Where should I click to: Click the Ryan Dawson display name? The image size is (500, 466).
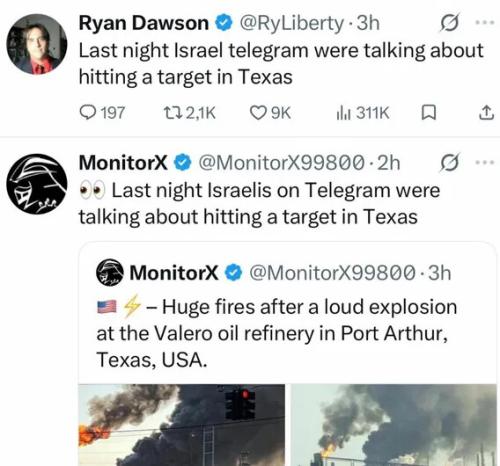144,23
